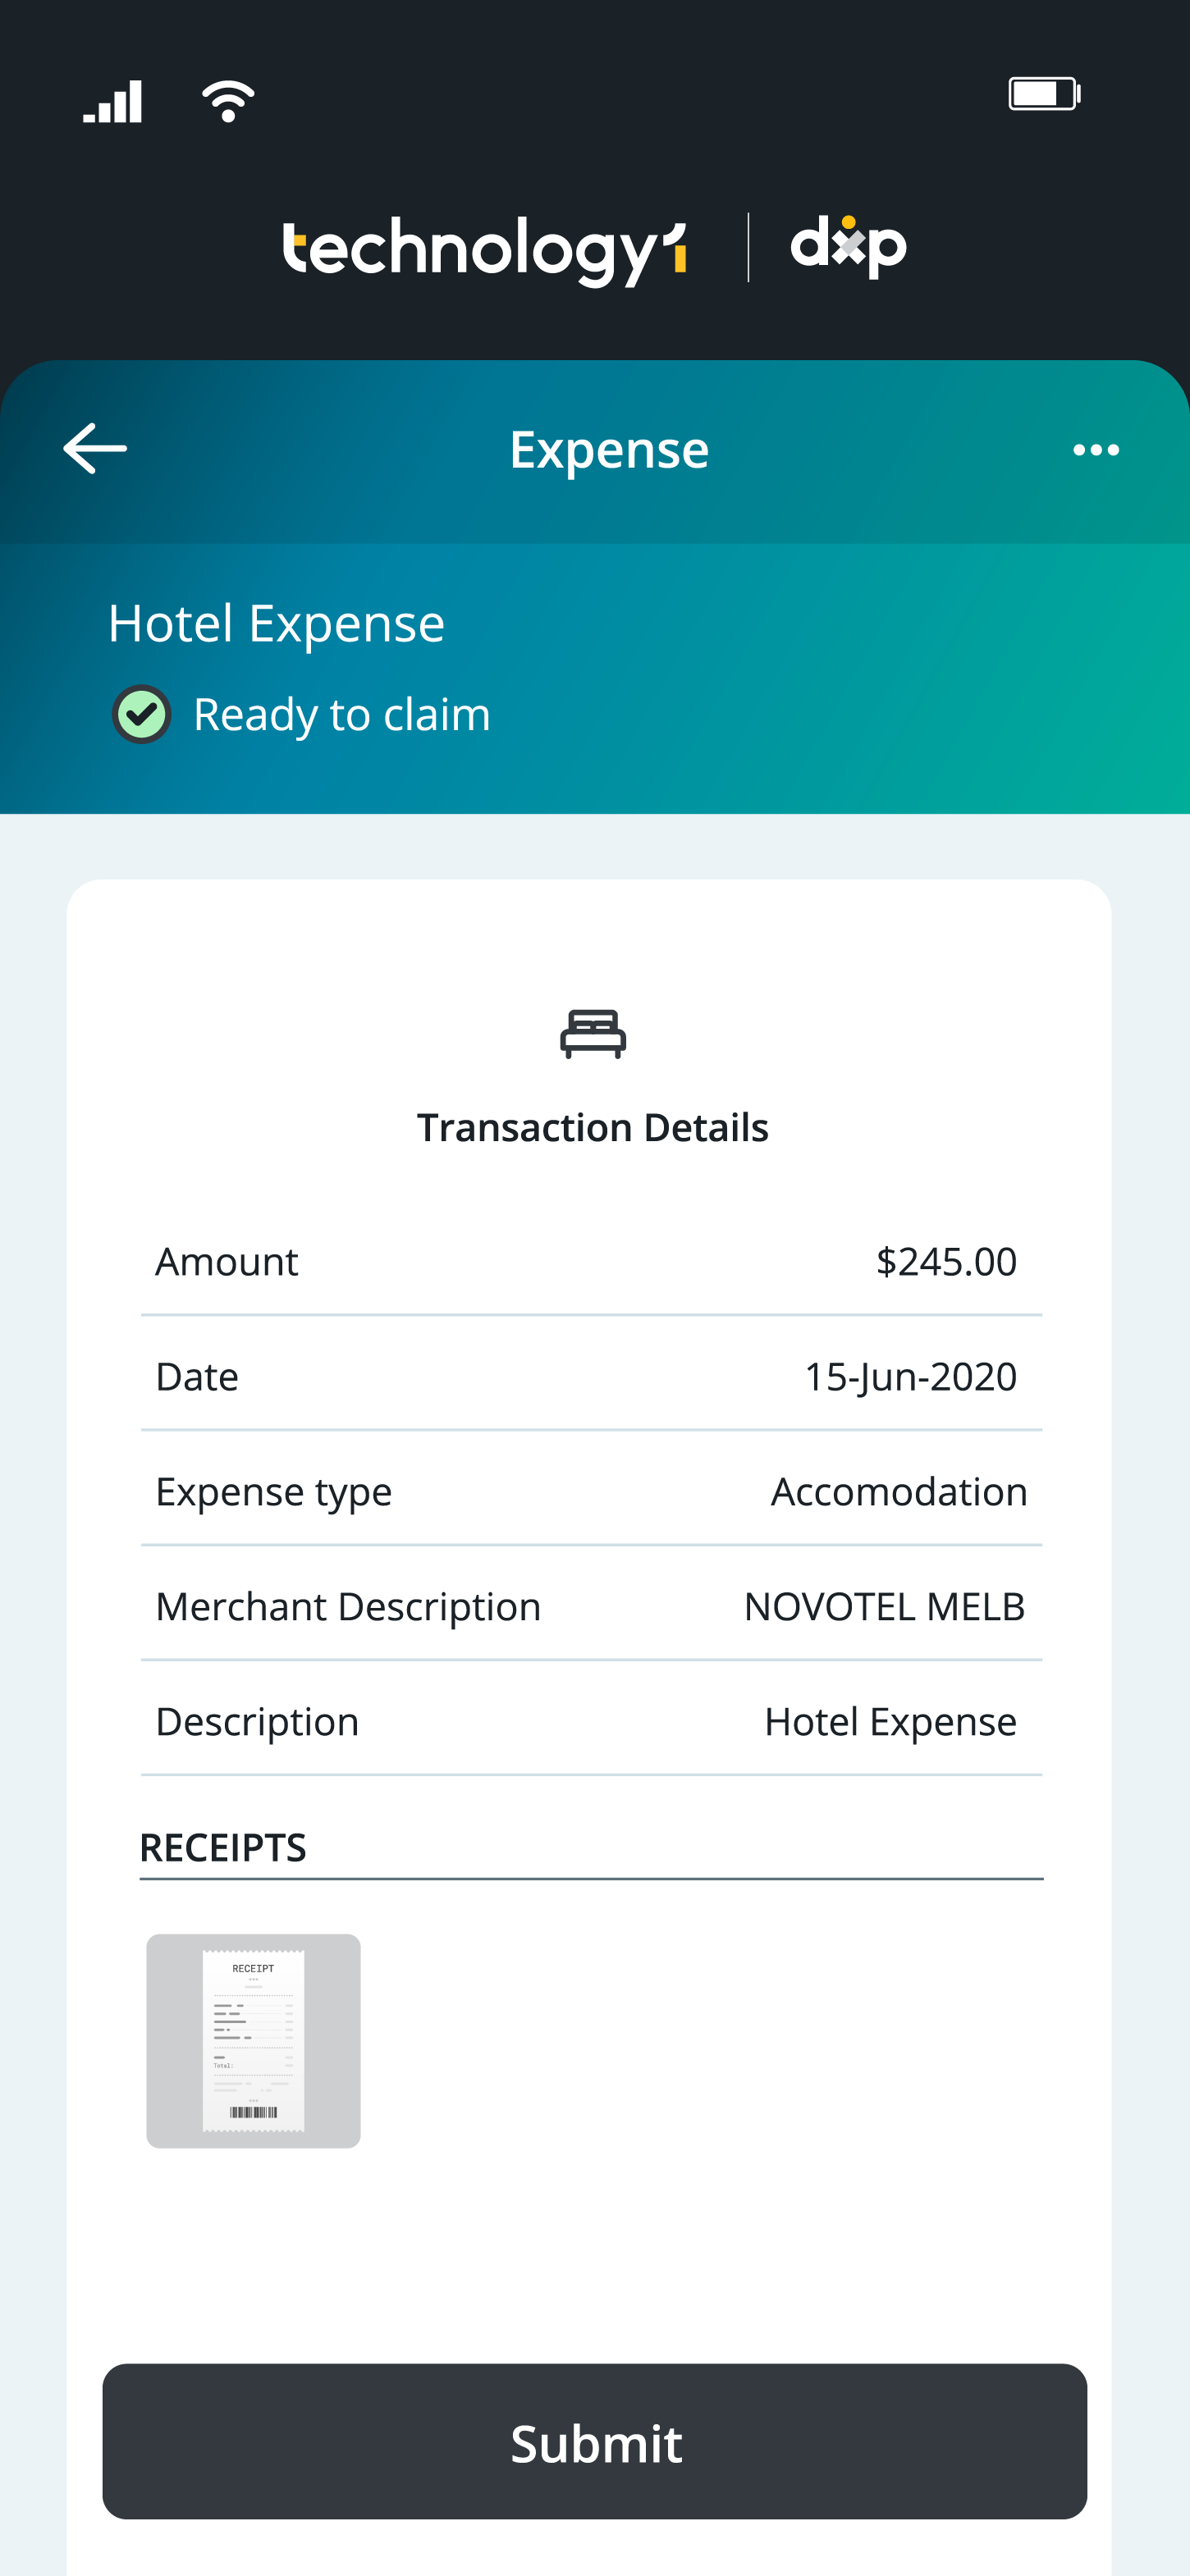Tap the NOVOTEL MELB merchant description value
Image resolution: width=1190 pixels, height=2576 pixels.
click(x=885, y=1606)
